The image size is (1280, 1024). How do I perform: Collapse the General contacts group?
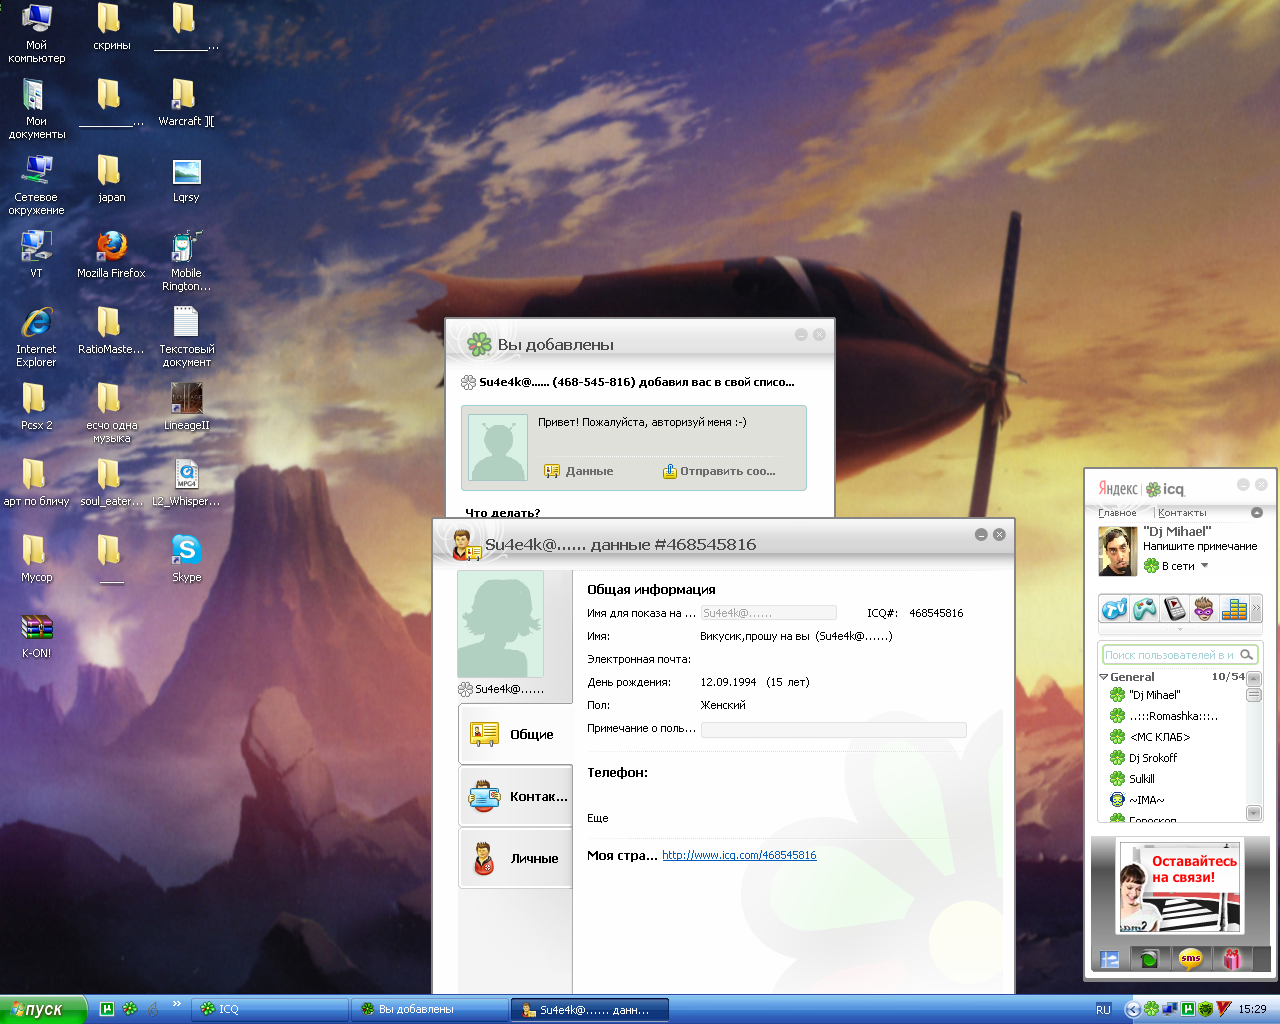click(1104, 677)
